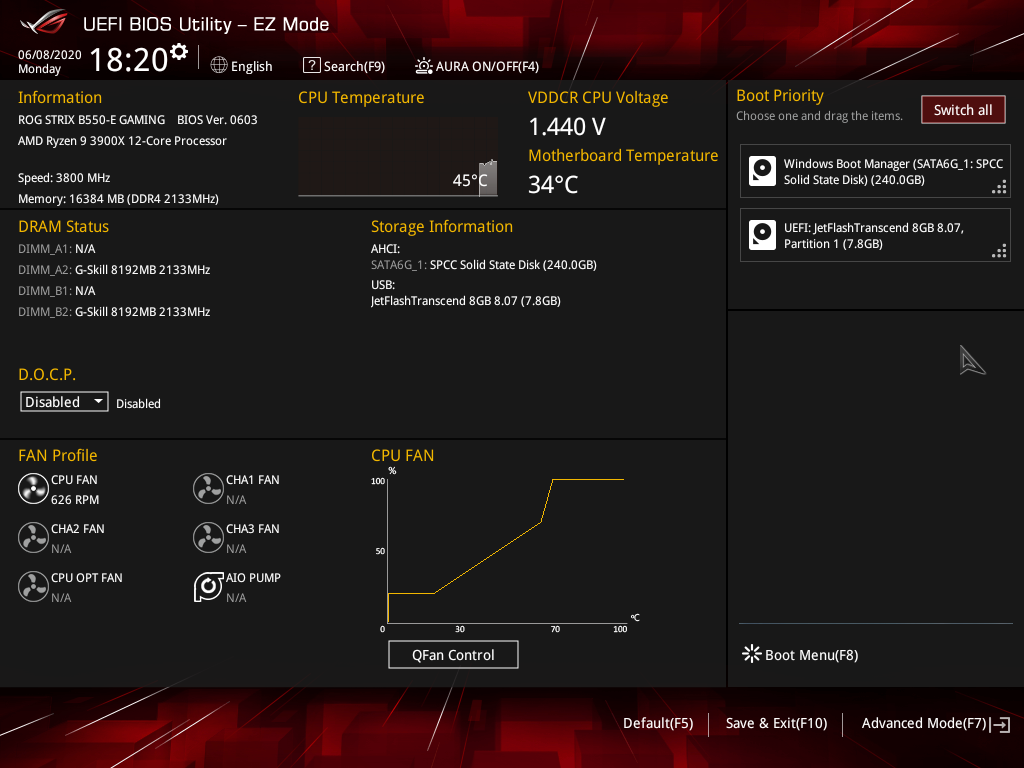Open QFan Control
Image resolution: width=1024 pixels, height=768 pixels.
[453, 655]
